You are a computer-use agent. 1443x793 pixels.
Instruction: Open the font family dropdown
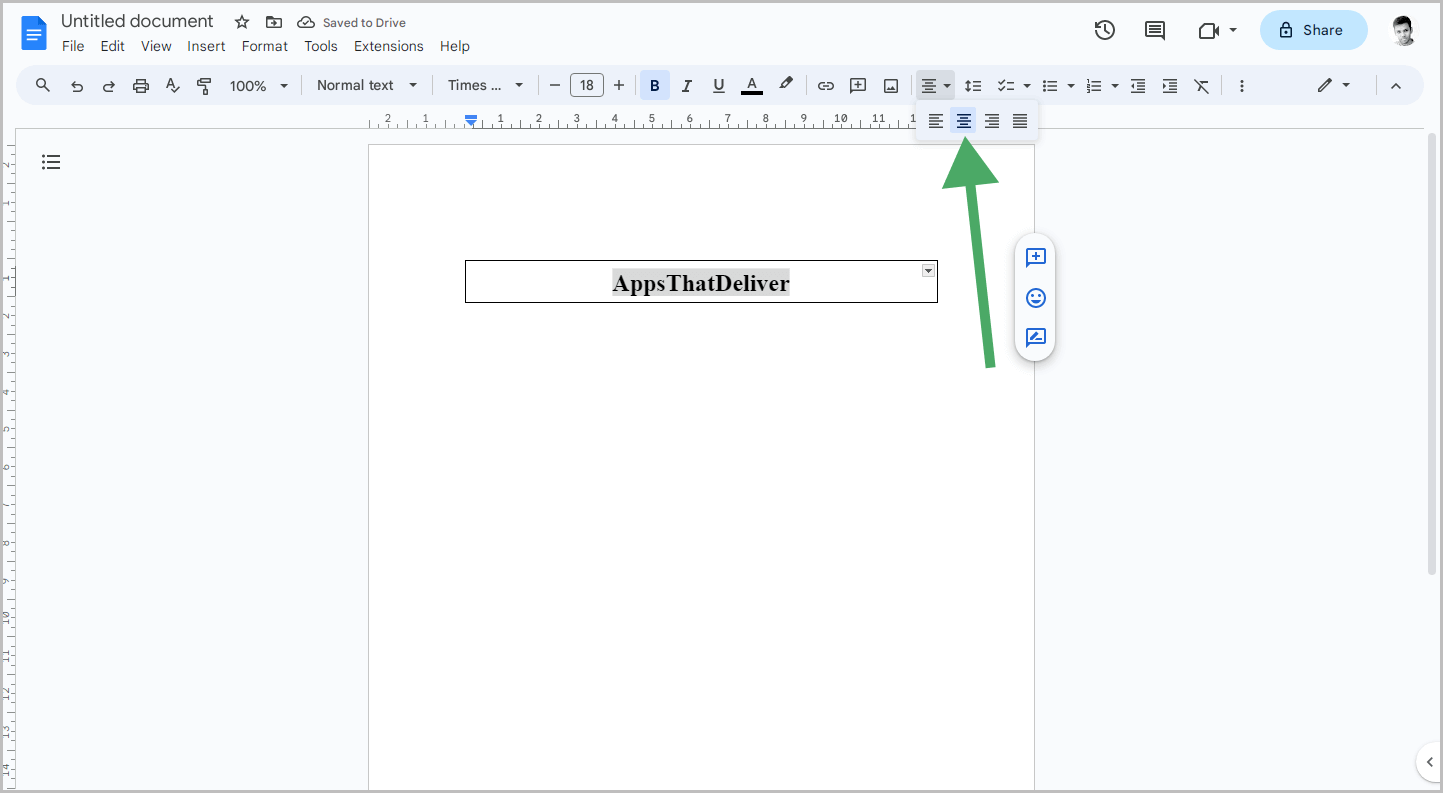[x=485, y=85]
